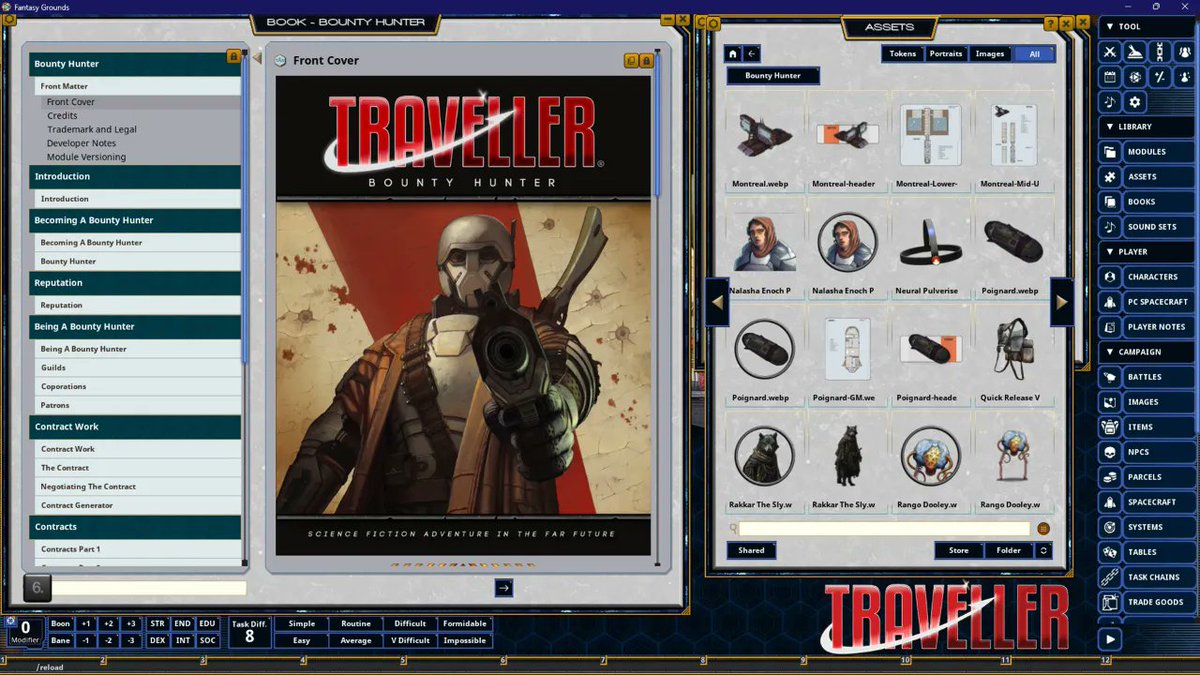Image resolution: width=1200 pixels, height=675 pixels.
Task: Open the NPCs skull icon
Action: pyautogui.click(x=1109, y=452)
